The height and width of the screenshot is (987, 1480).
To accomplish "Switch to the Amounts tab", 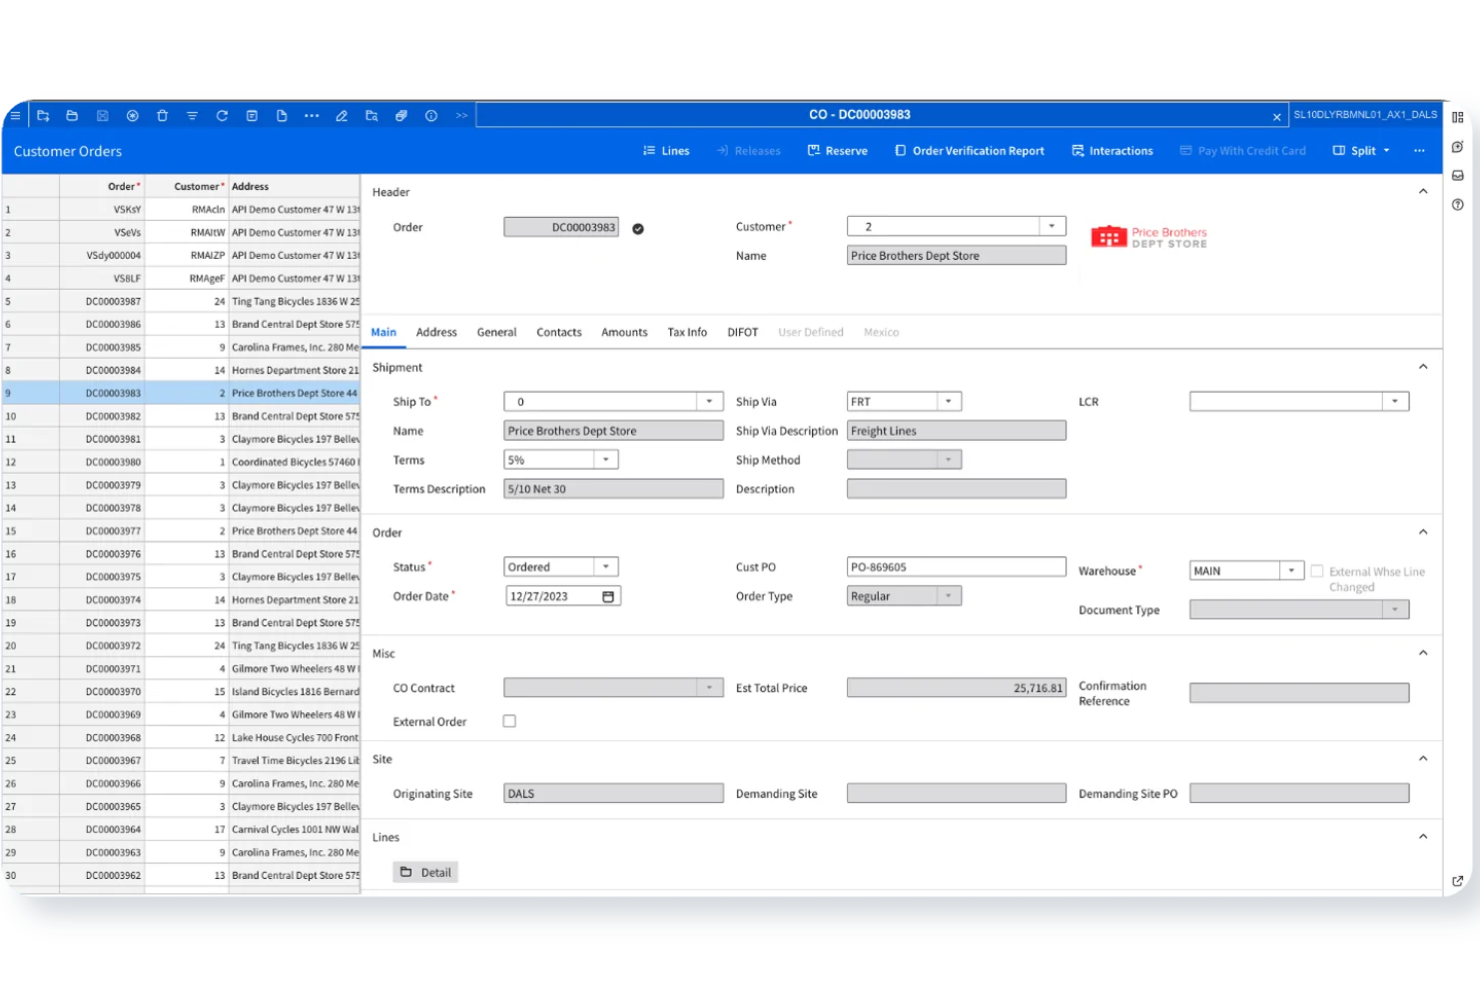I will [x=624, y=333].
